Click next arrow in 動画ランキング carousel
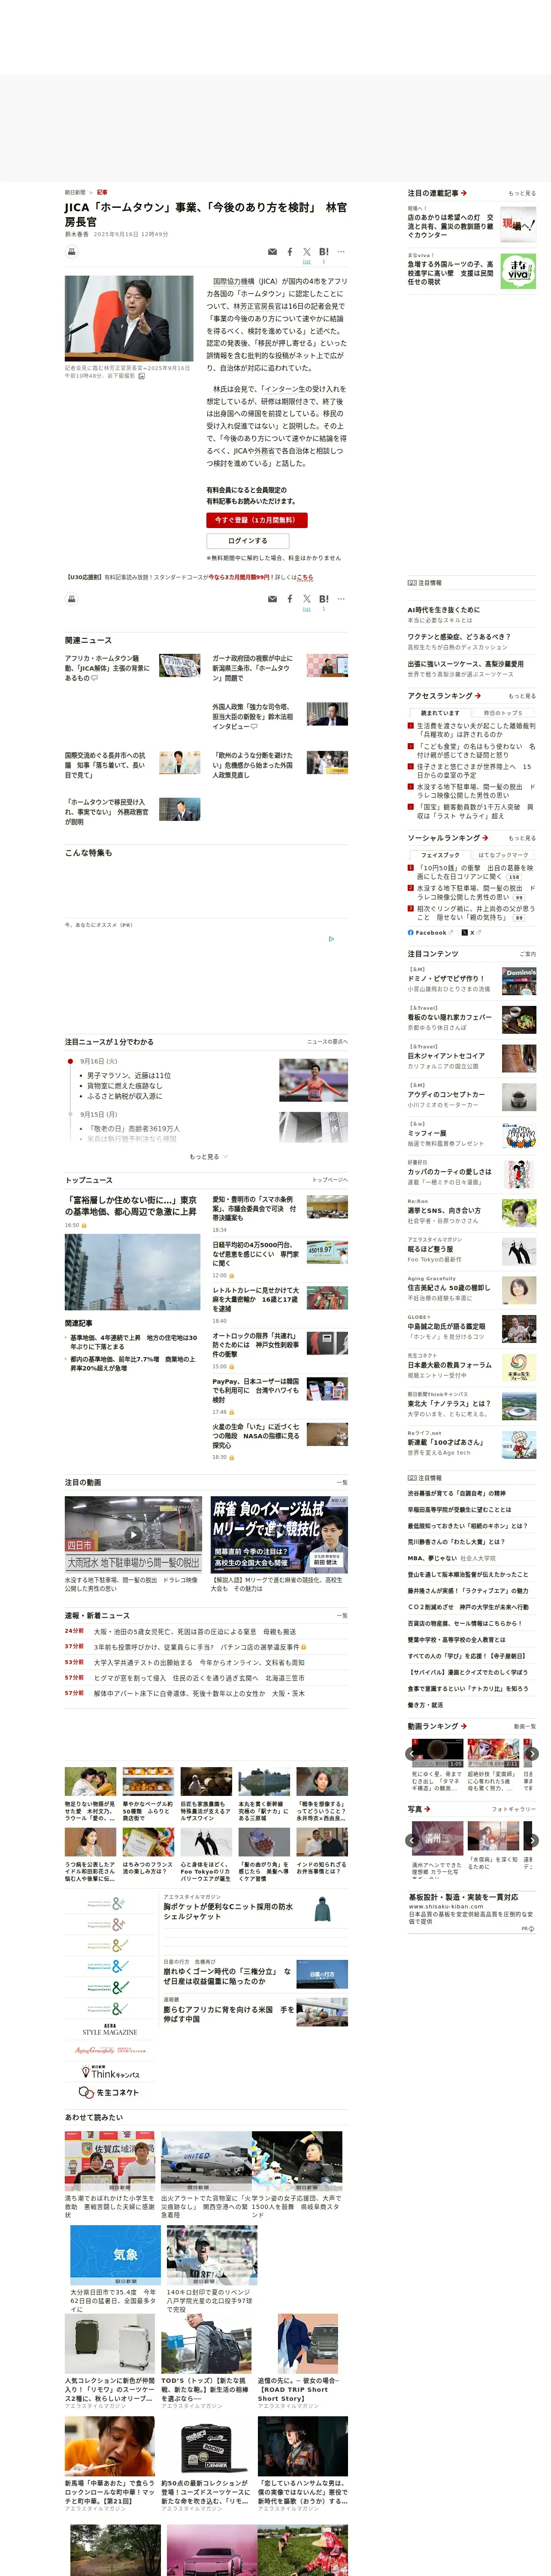Viewport: 551px width, 2576px height. tap(532, 1753)
